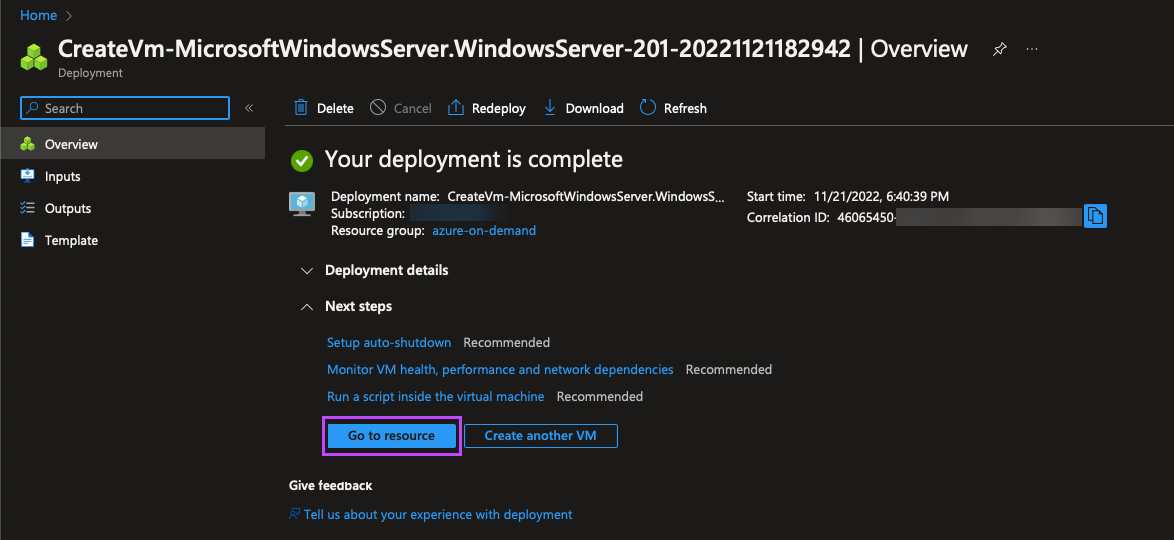Click the Delete trash icon
The width and height of the screenshot is (1174, 540).
pos(301,108)
